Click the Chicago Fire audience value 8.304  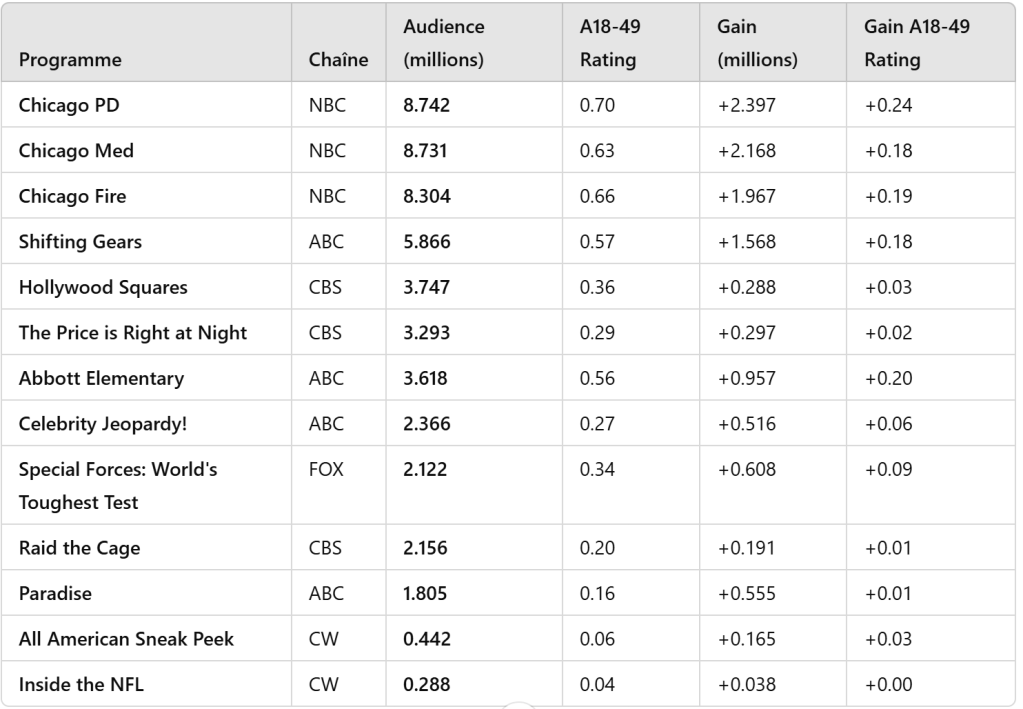(x=427, y=197)
